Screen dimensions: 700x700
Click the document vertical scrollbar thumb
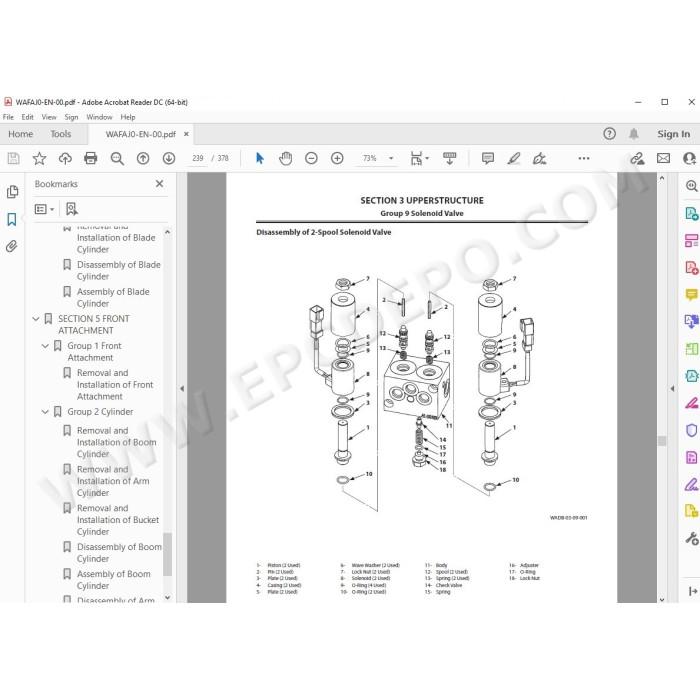coord(662,441)
